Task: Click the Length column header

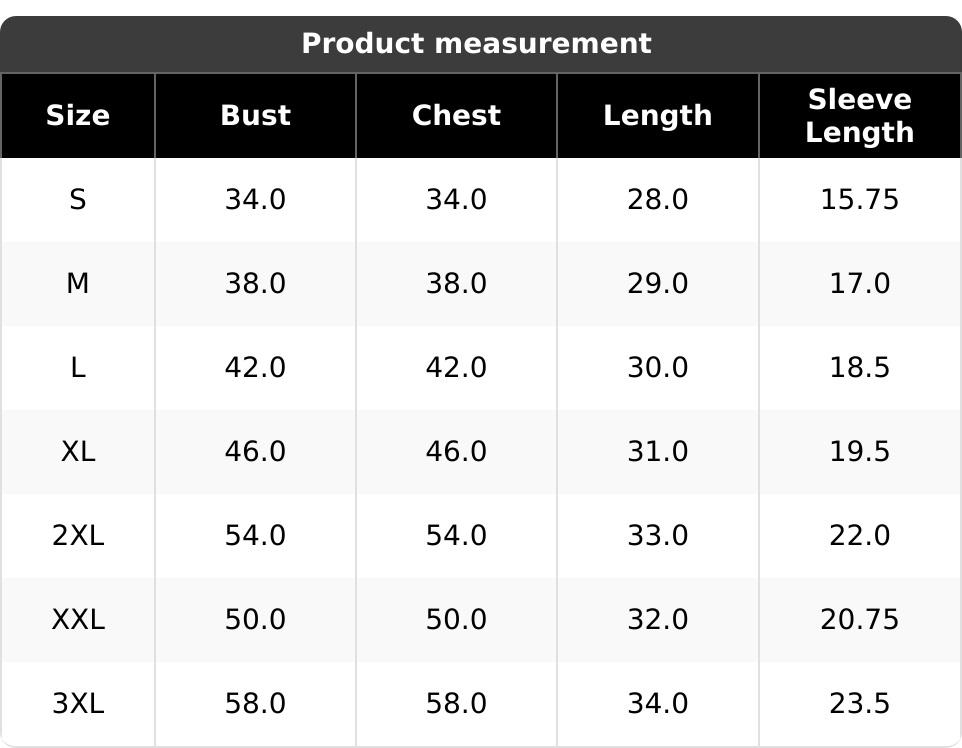Action: click(657, 116)
